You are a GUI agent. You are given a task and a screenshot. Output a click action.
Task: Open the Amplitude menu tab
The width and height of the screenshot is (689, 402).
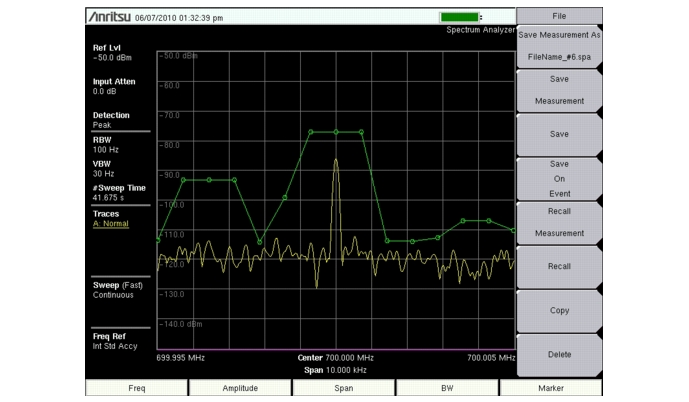[x=239, y=386]
